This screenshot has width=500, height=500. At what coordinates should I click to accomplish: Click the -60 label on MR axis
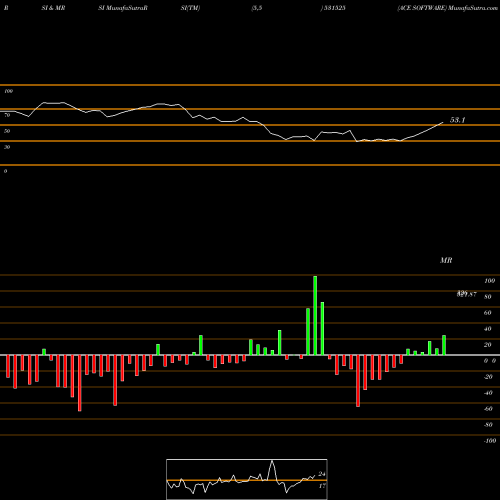[x=488, y=409]
